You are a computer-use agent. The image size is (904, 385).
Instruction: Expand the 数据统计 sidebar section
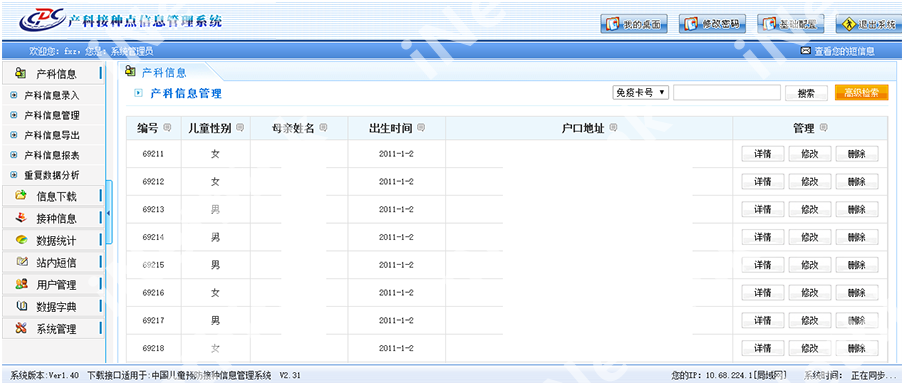pos(53,240)
